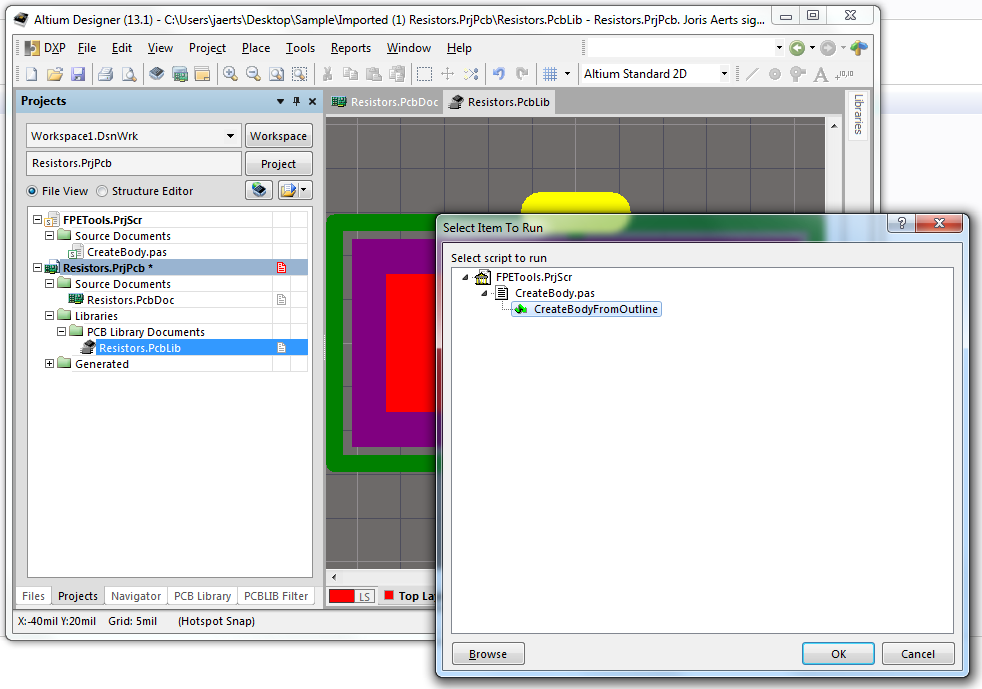Click the Place Via tool icon
Image resolution: width=982 pixels, height=689 pixels.
(797, 74)
